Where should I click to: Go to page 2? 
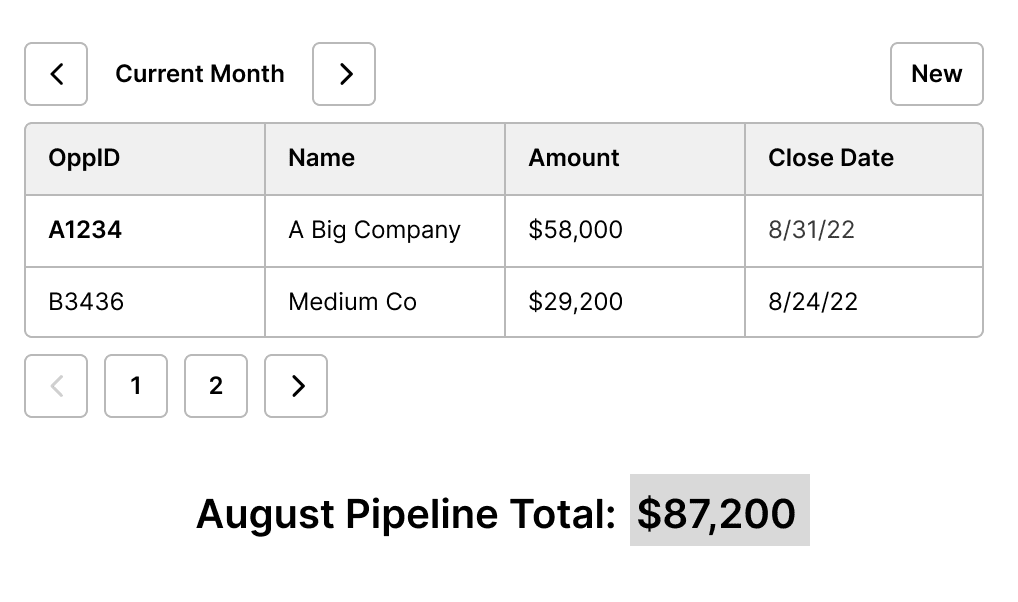(216, 386)
